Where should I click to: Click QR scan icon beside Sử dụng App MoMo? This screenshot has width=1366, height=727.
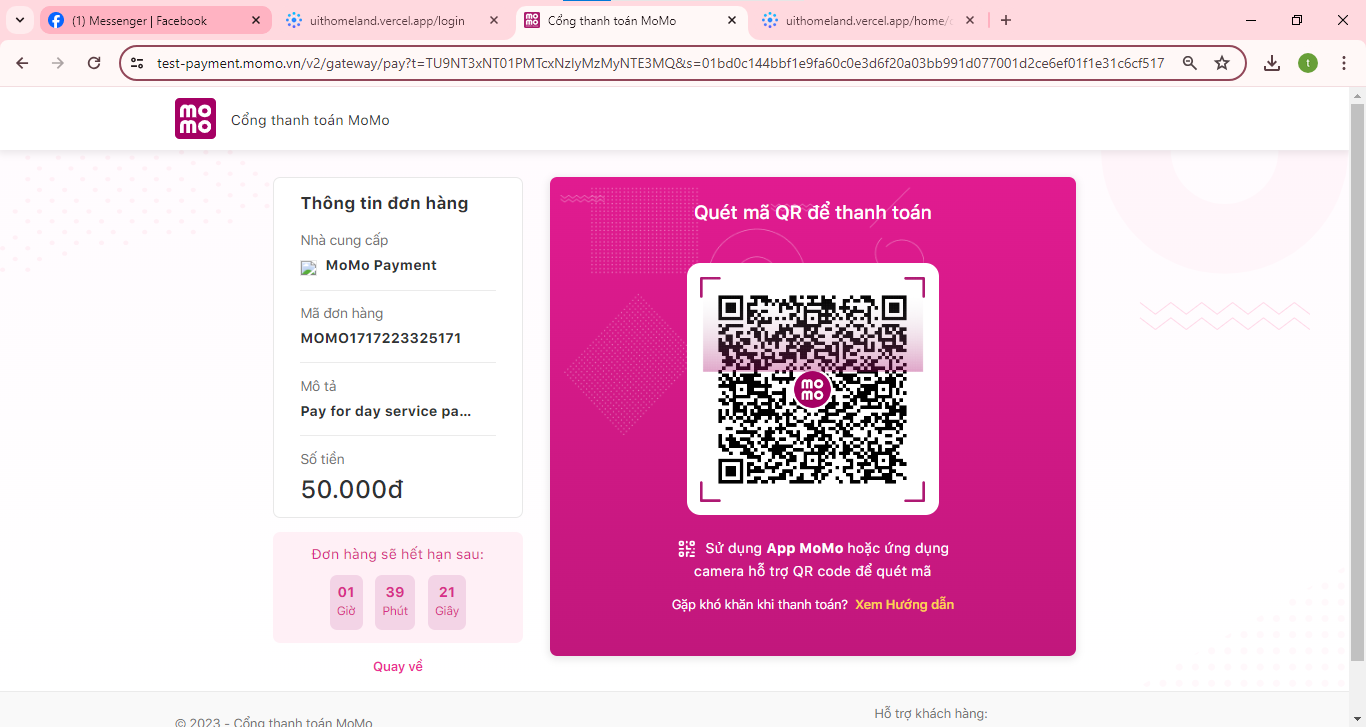click(x=686, y=548)
